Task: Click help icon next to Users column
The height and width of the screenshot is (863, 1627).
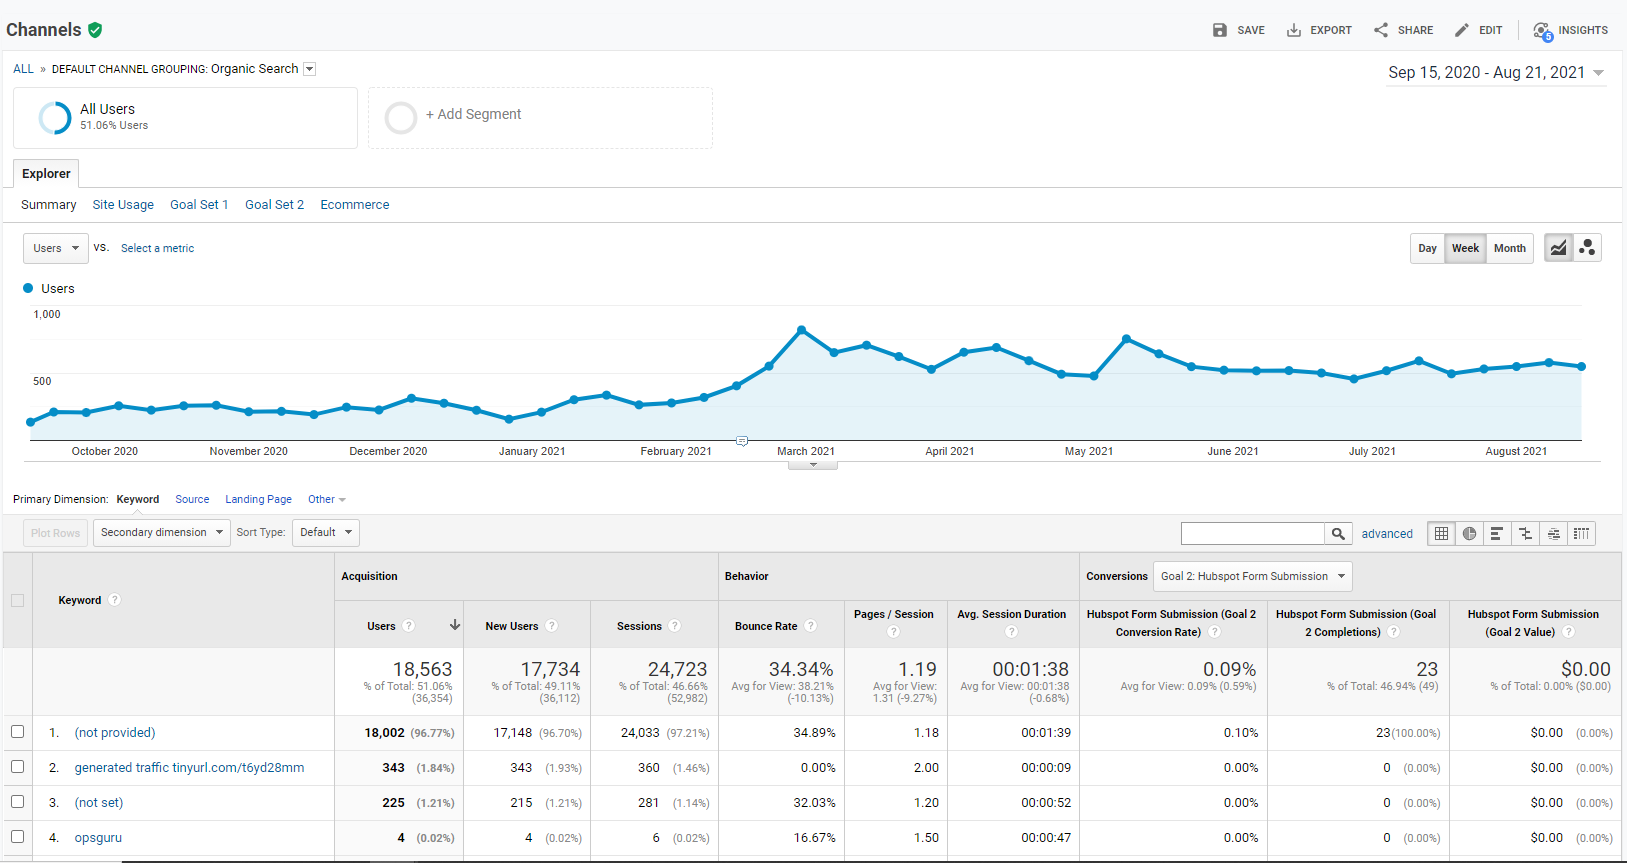Action: click(409, 626)
